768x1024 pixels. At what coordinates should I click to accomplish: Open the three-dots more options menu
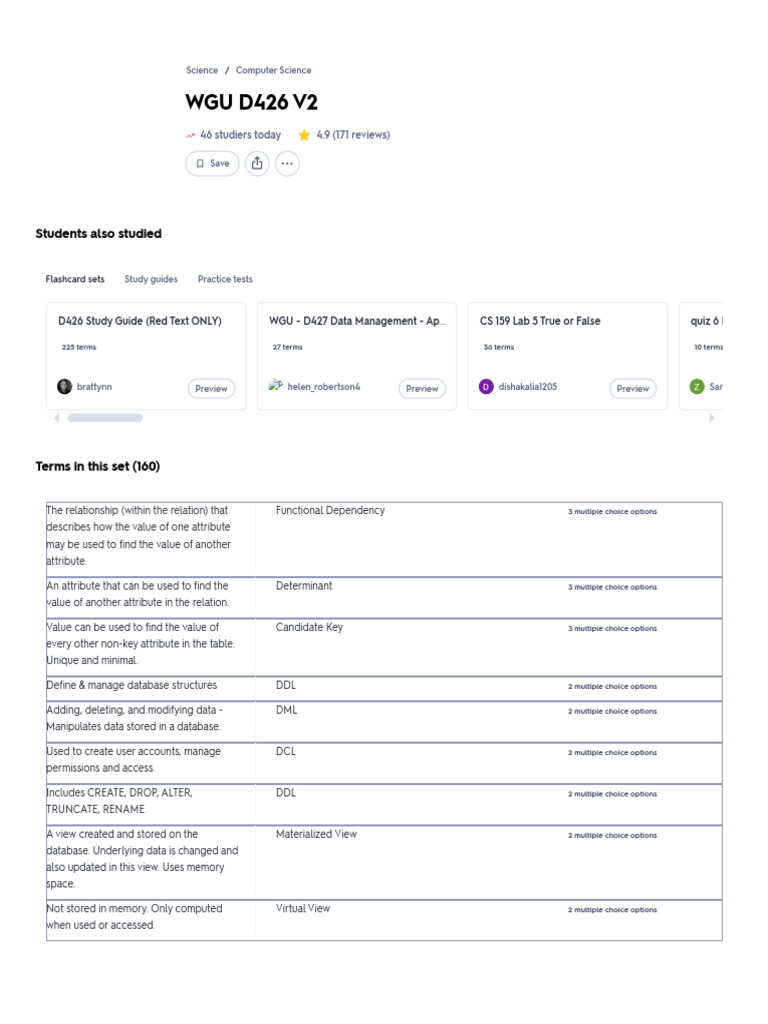[287, 163]
